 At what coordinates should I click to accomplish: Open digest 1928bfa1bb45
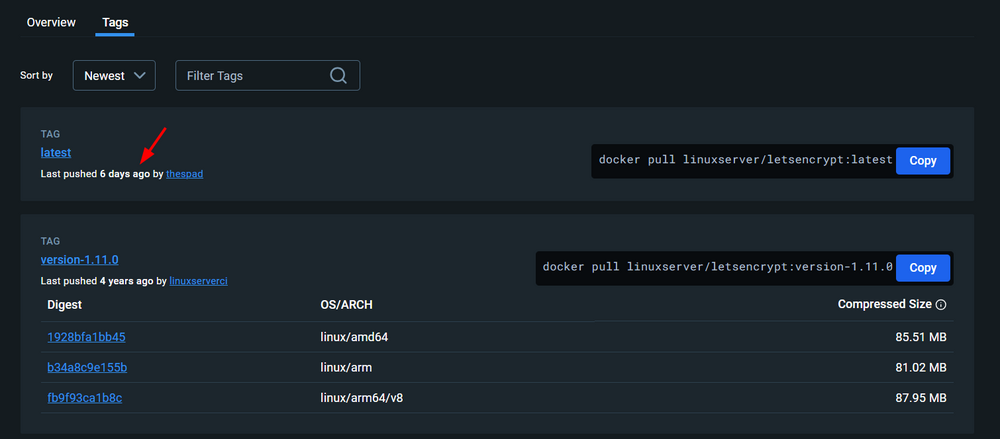86,337
